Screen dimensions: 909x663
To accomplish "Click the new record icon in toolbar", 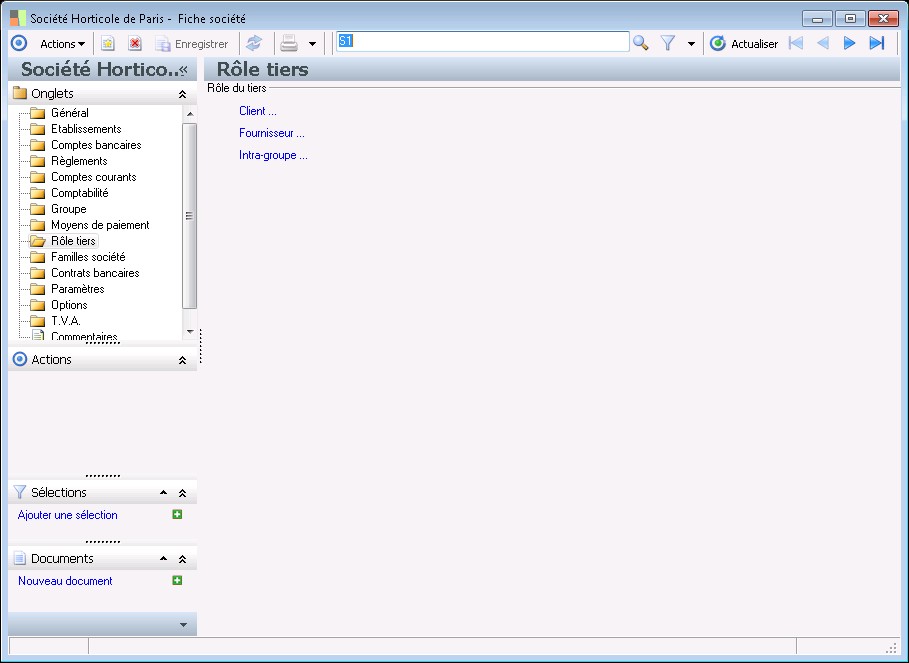I will tap(108, 43).
